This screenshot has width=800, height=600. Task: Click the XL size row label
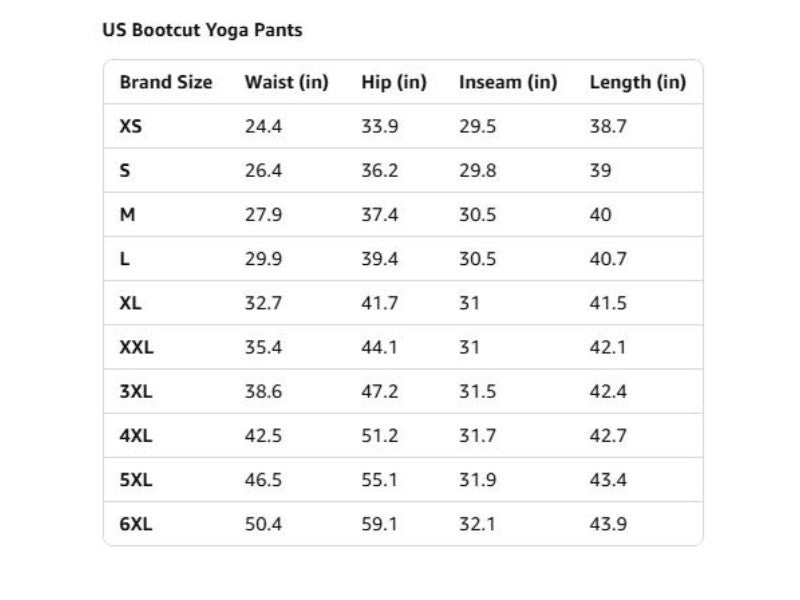click(x=130, y=303)
